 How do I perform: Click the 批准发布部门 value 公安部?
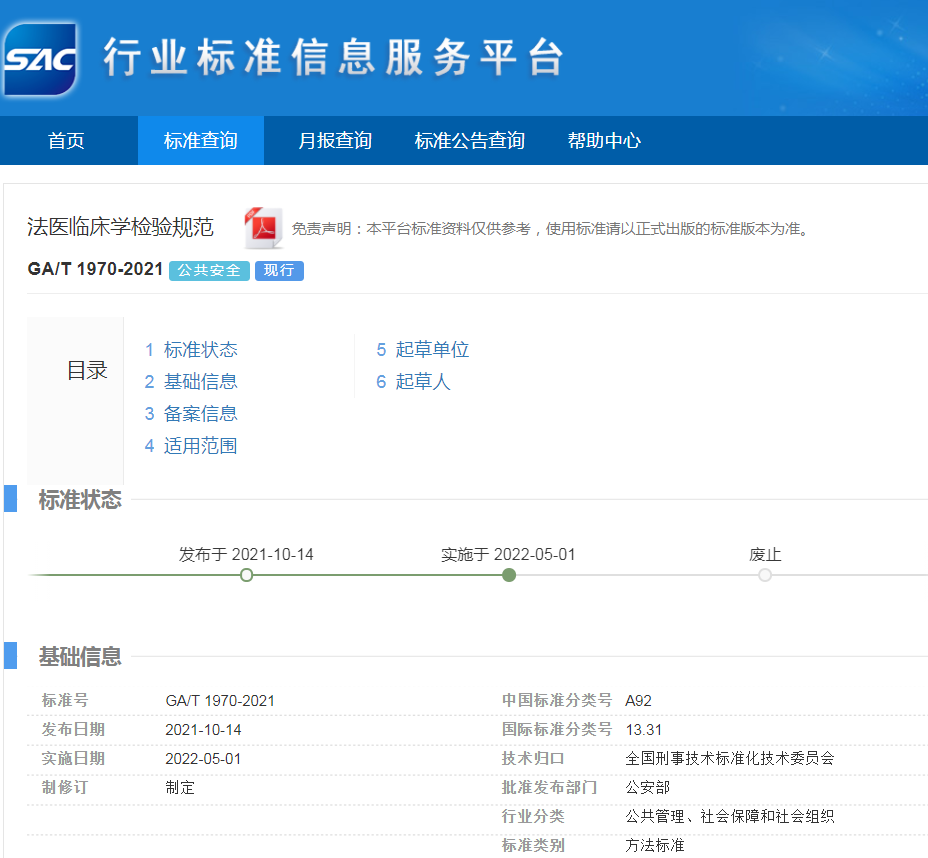(x=647, y=788)
